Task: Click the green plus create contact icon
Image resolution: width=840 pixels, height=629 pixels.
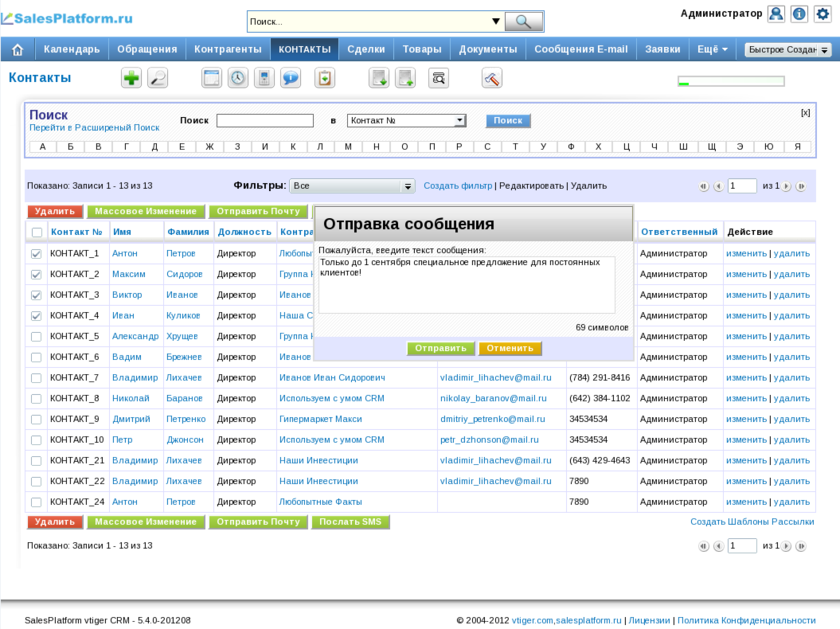Action: pyautogui.click(x=131, y=78)
